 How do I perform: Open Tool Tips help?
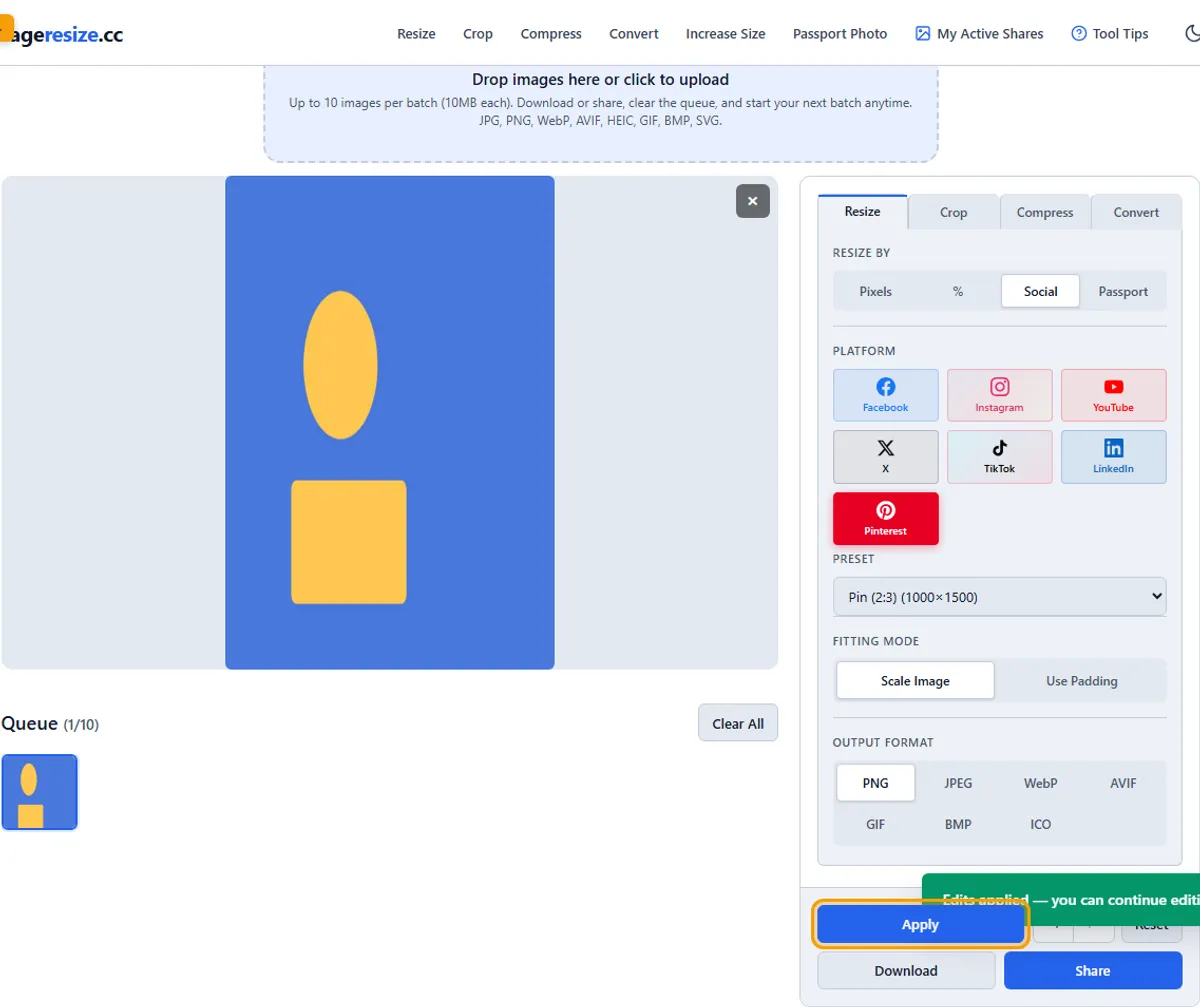tap(1109, 33)
